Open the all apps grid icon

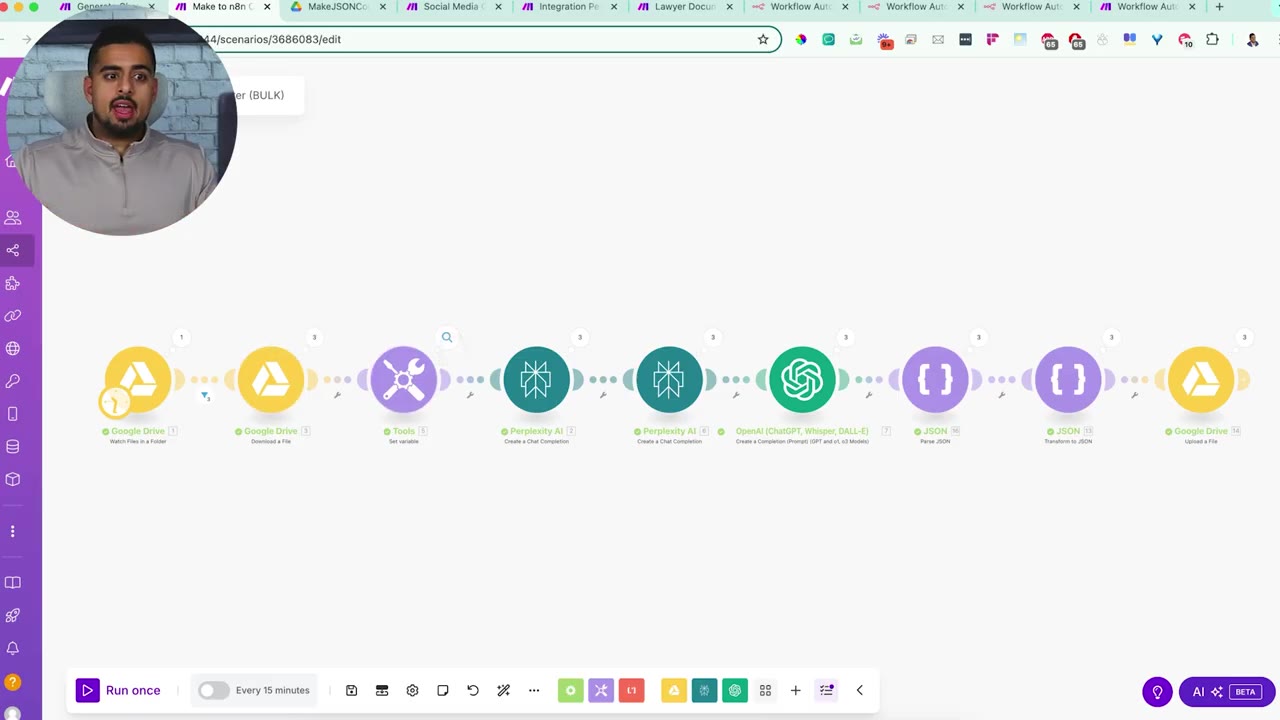765,690
